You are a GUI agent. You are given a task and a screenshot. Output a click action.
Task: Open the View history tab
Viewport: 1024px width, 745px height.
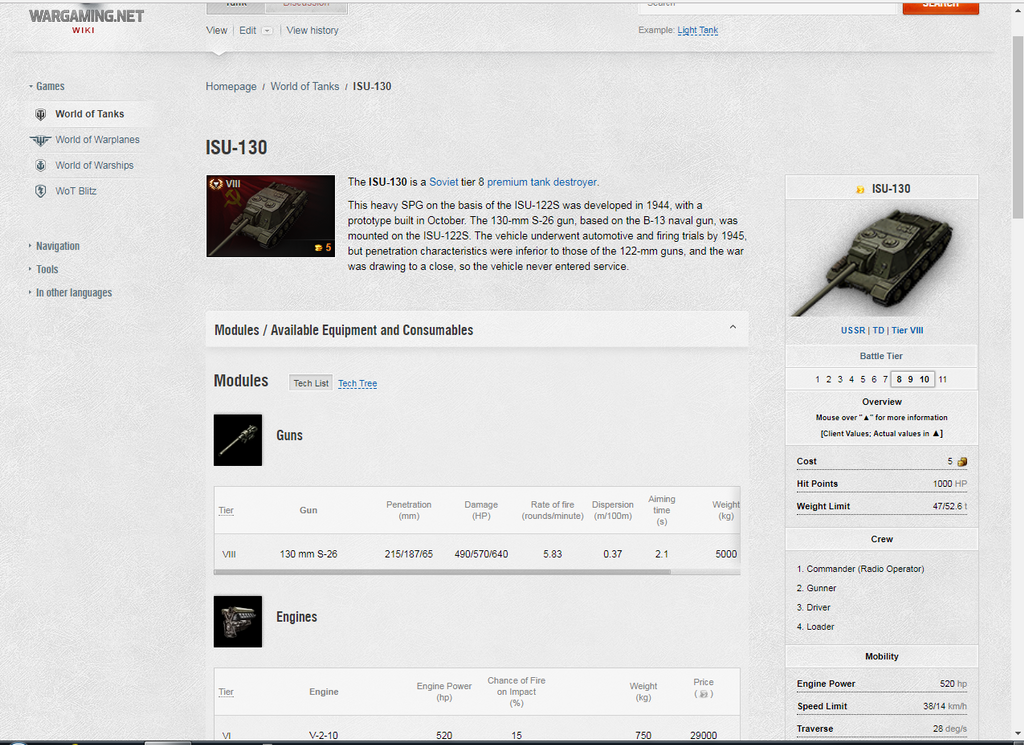312,31
